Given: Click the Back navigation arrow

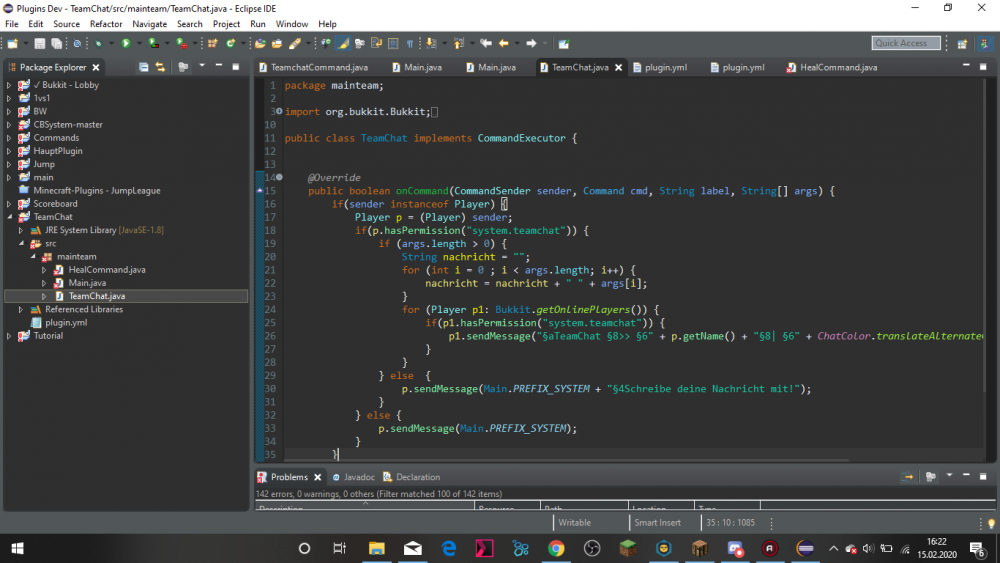Looking at the screenshot, I should (x=504, y=43).
